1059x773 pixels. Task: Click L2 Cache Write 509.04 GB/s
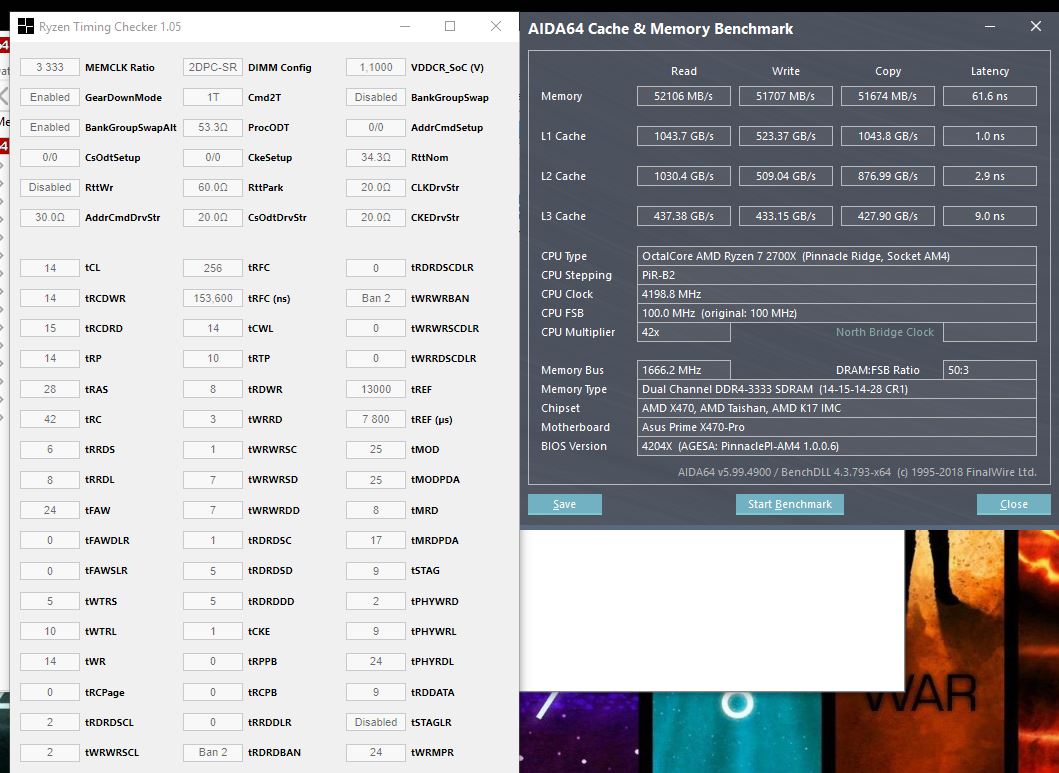785,176
